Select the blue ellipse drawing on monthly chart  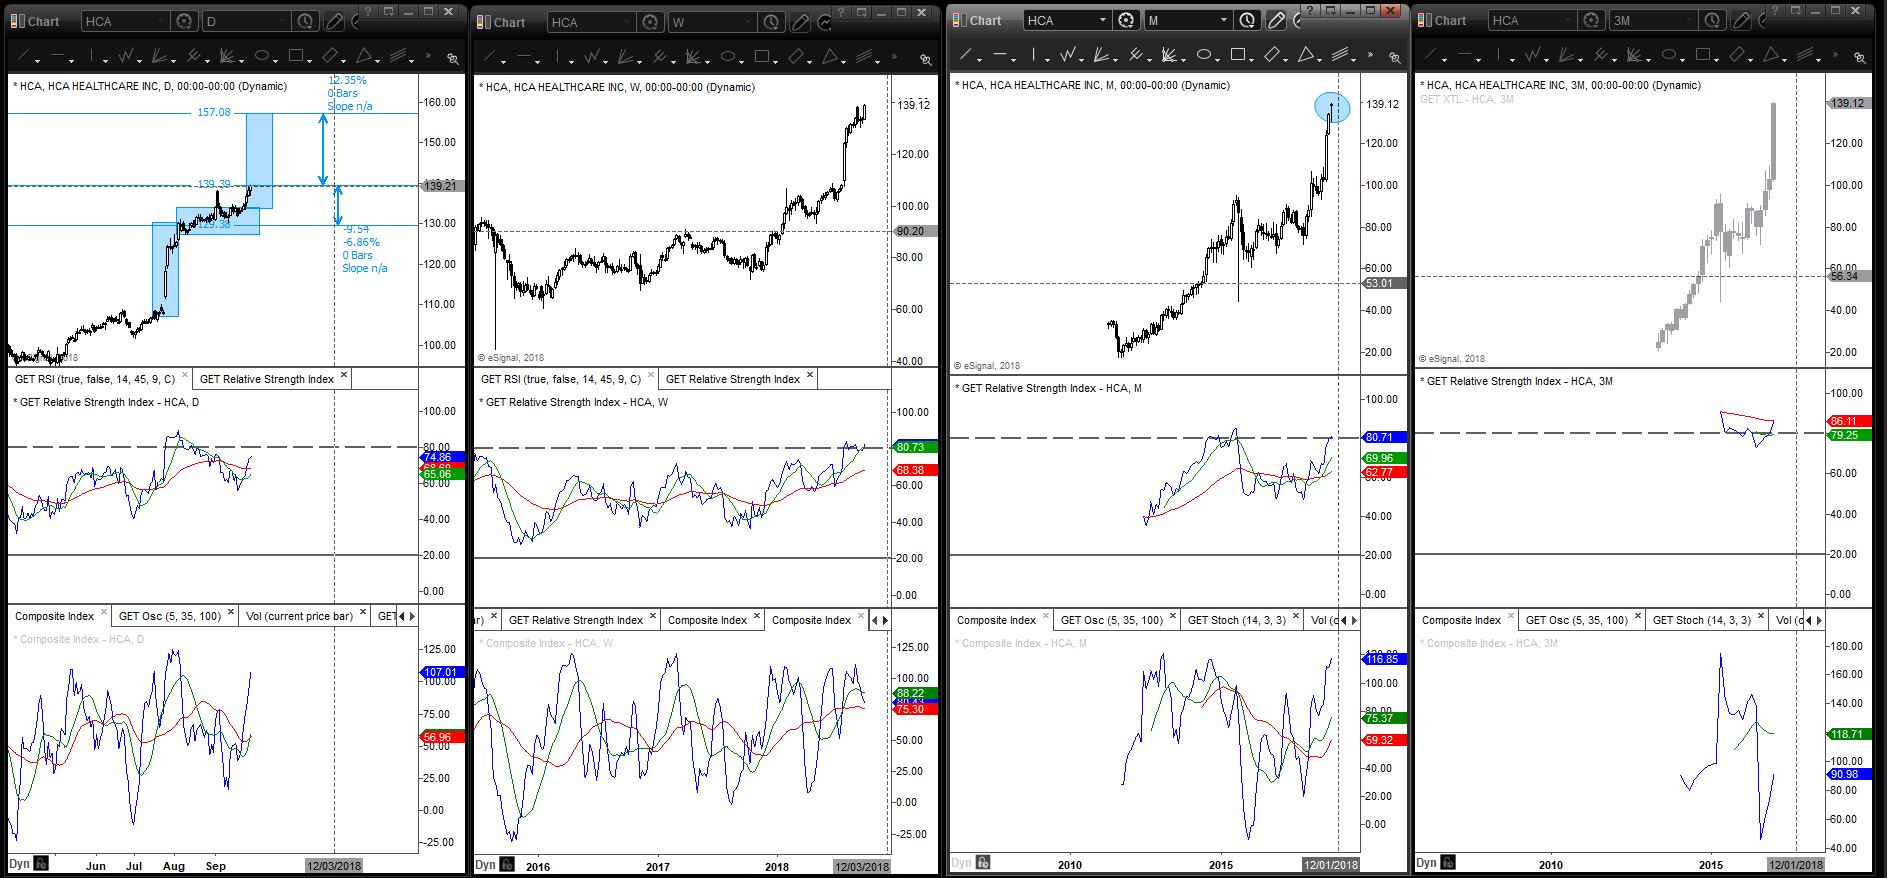[x=1332, y=107]
